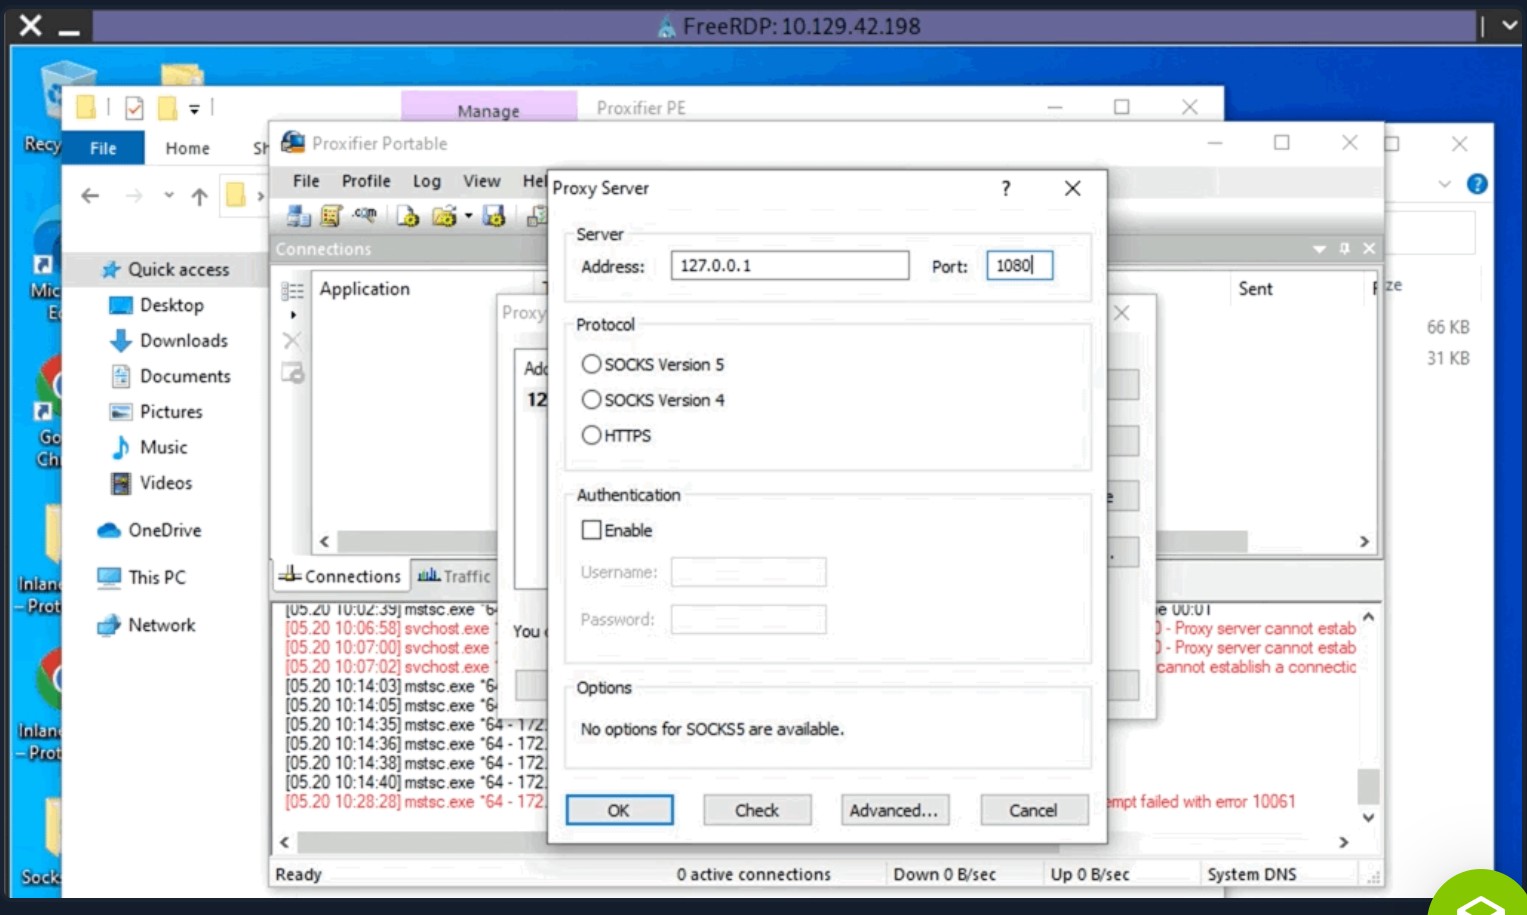Click Save Profile toolbar icon
Image resolution: width=1527 pixels, height=915 pixels.
[x=494, y=215]
